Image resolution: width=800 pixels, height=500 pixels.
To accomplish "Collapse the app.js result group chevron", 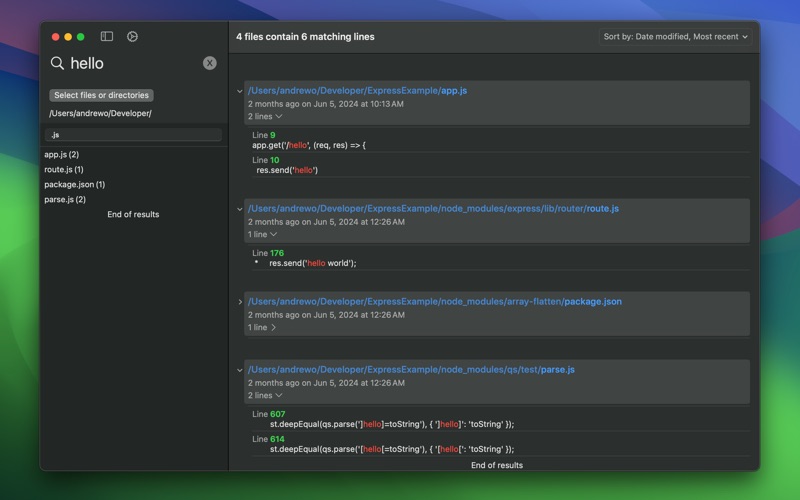I will pos(239,91).
